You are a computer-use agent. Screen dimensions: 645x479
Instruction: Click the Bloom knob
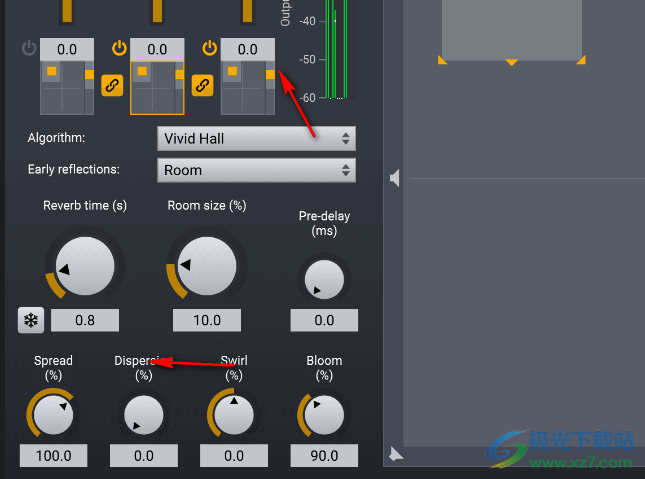323,413
